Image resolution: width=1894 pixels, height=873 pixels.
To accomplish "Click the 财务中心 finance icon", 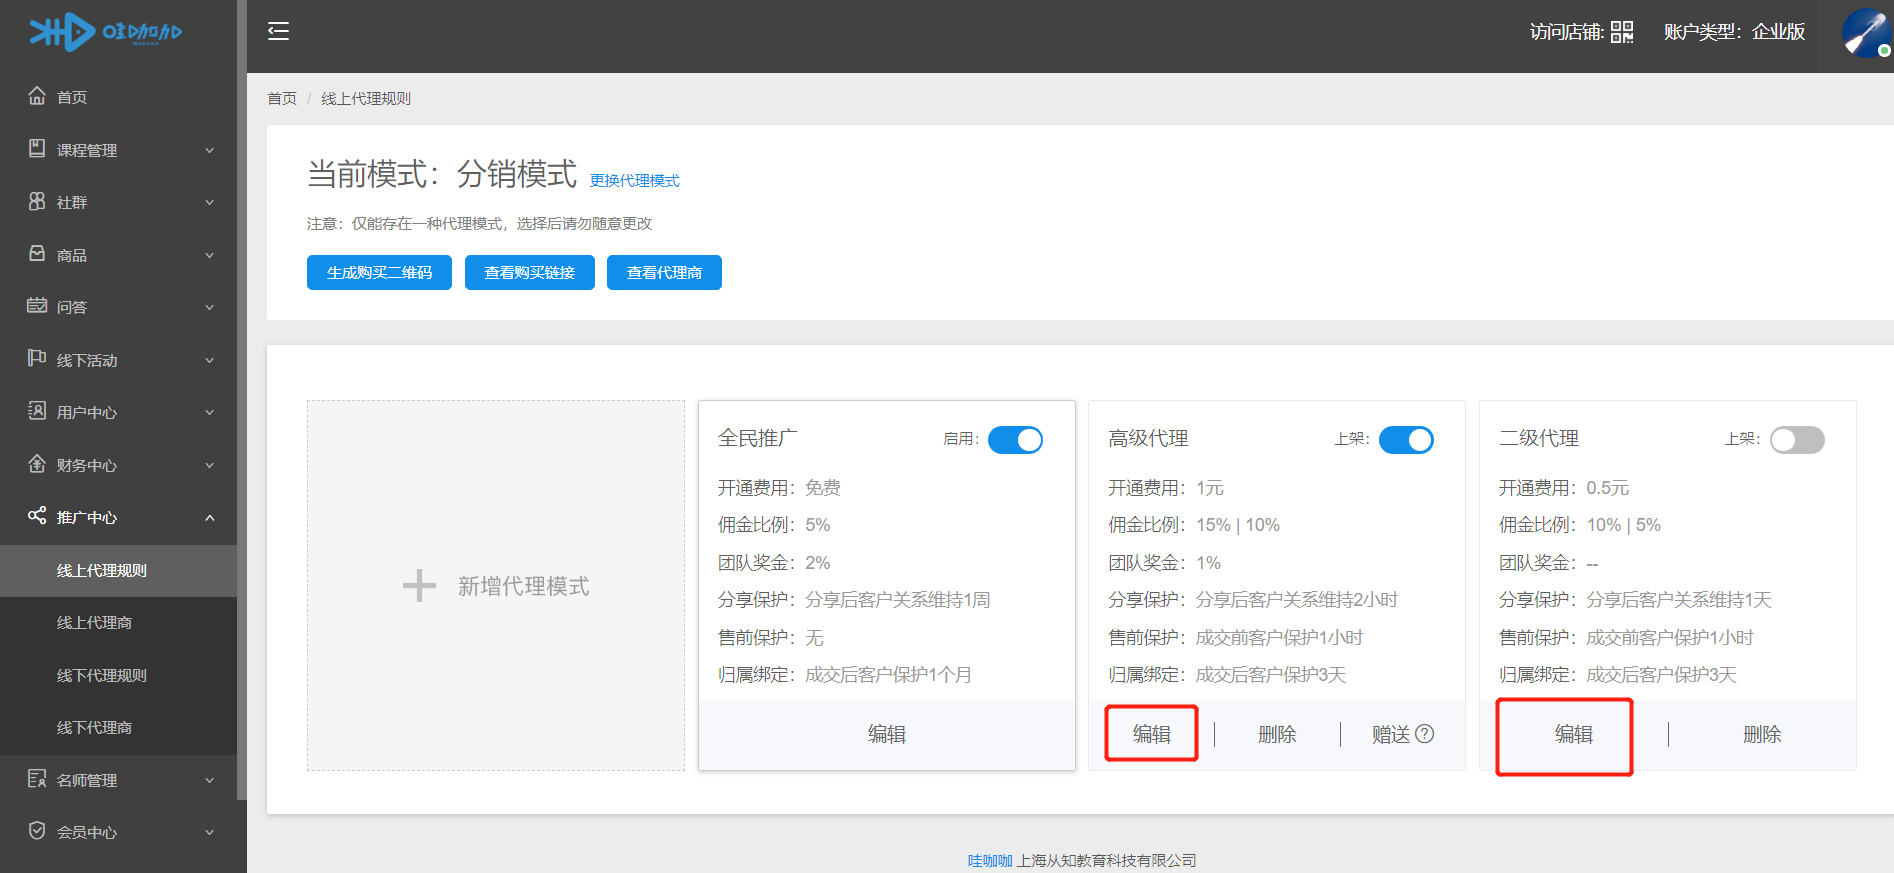I will click(37, 464).
